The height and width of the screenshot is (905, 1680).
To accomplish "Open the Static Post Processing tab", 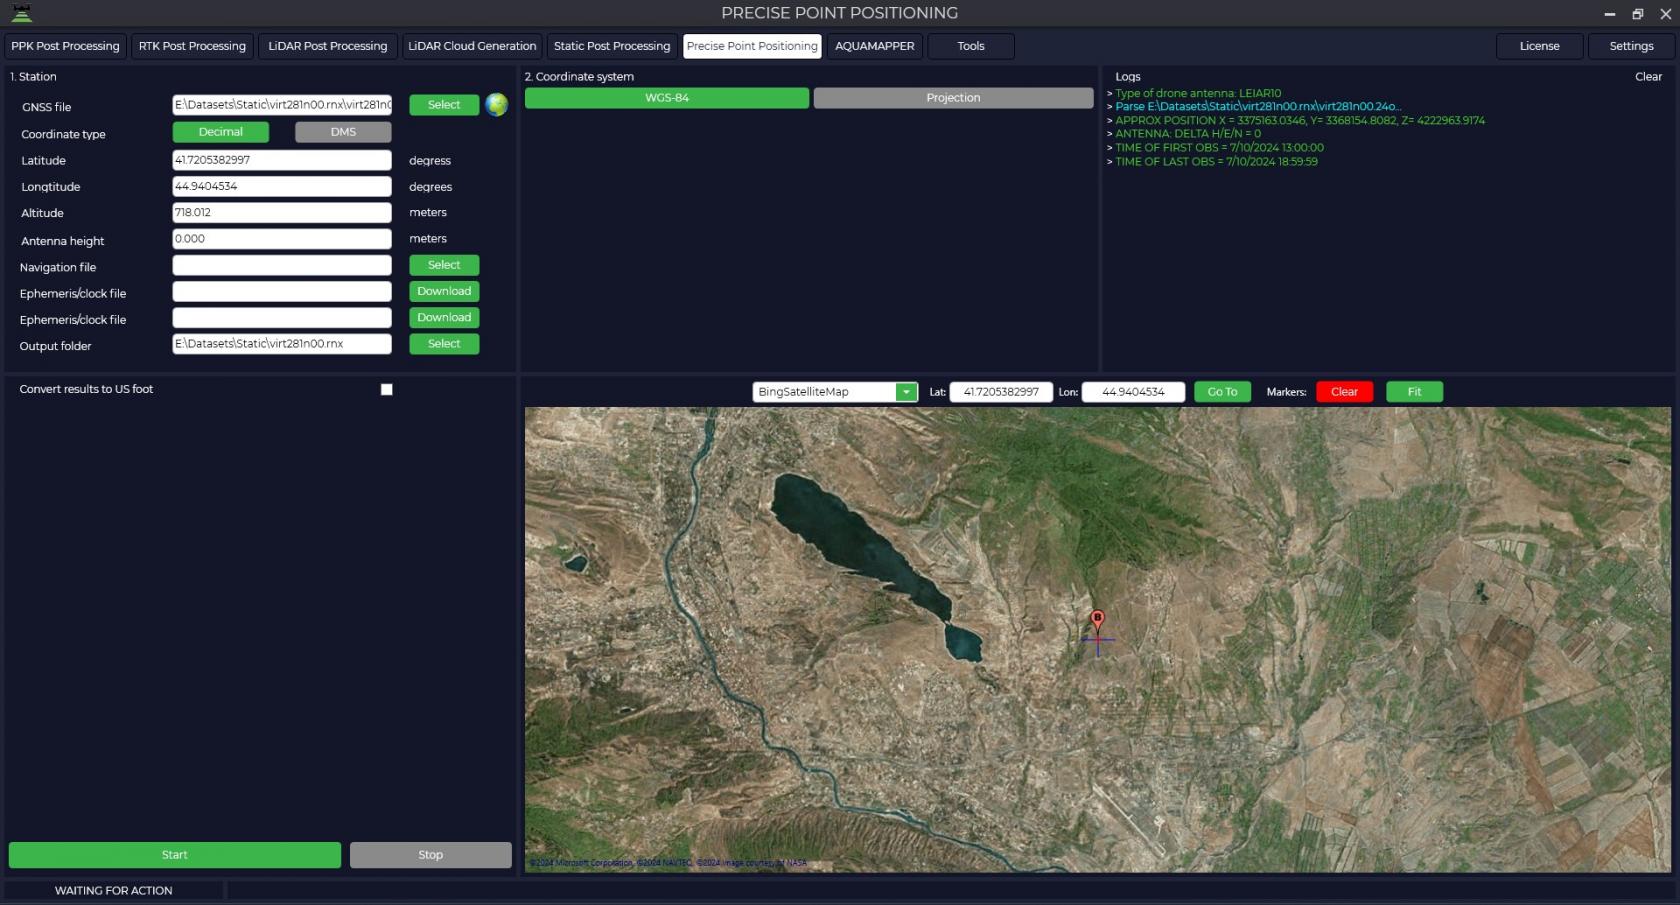I will coord(612,46).
